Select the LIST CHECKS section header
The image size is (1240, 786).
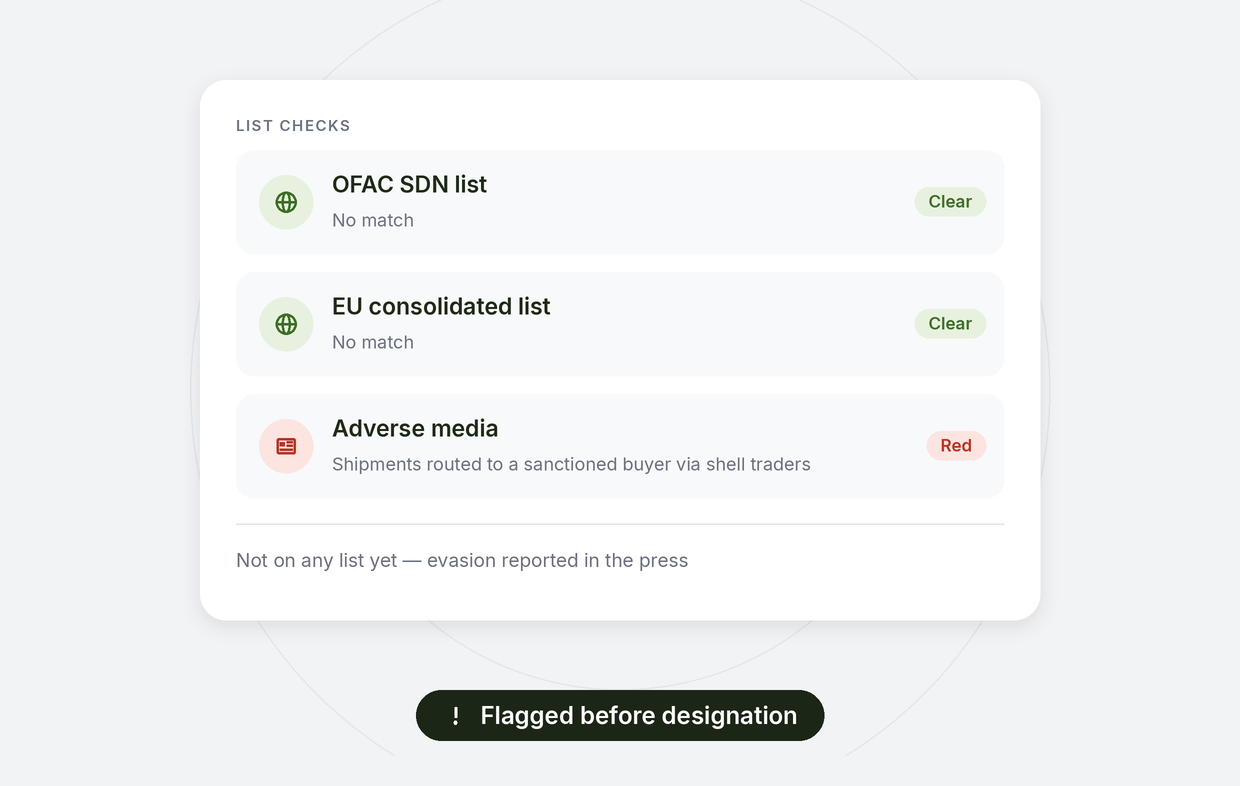click(x=293, y=126)
